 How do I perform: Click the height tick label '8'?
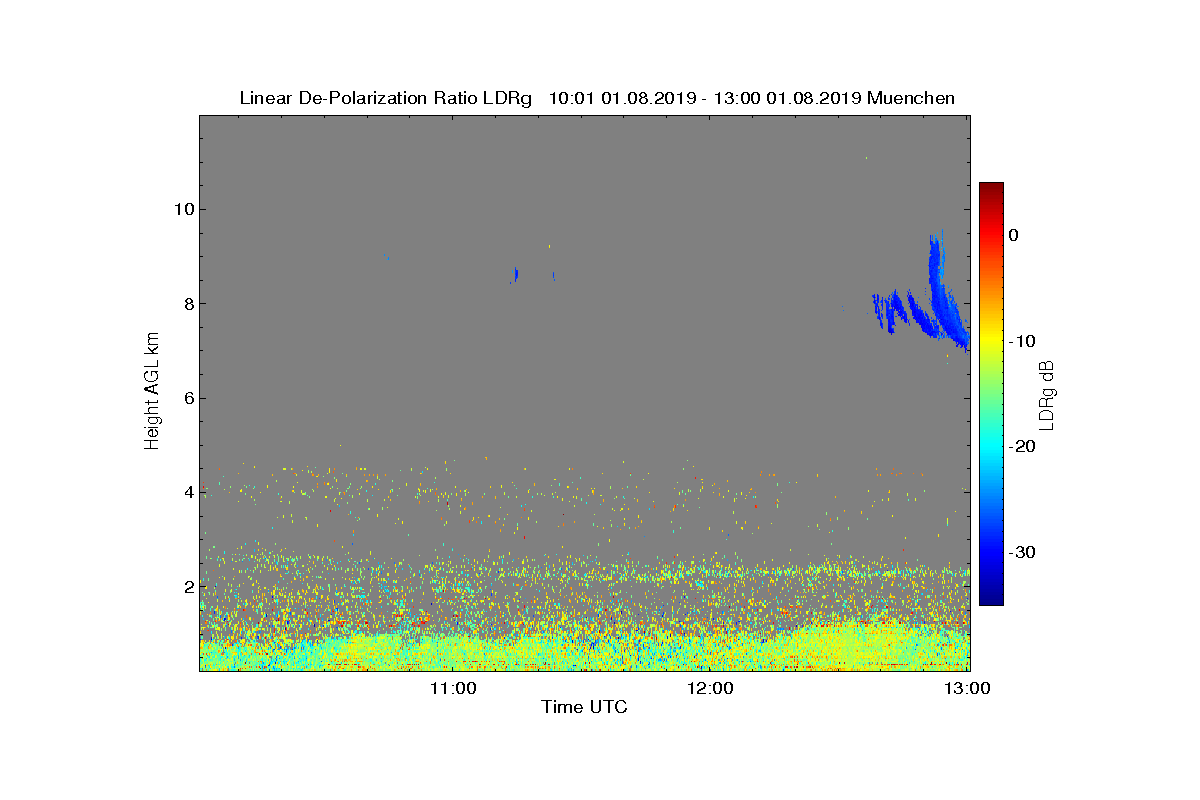189,304
